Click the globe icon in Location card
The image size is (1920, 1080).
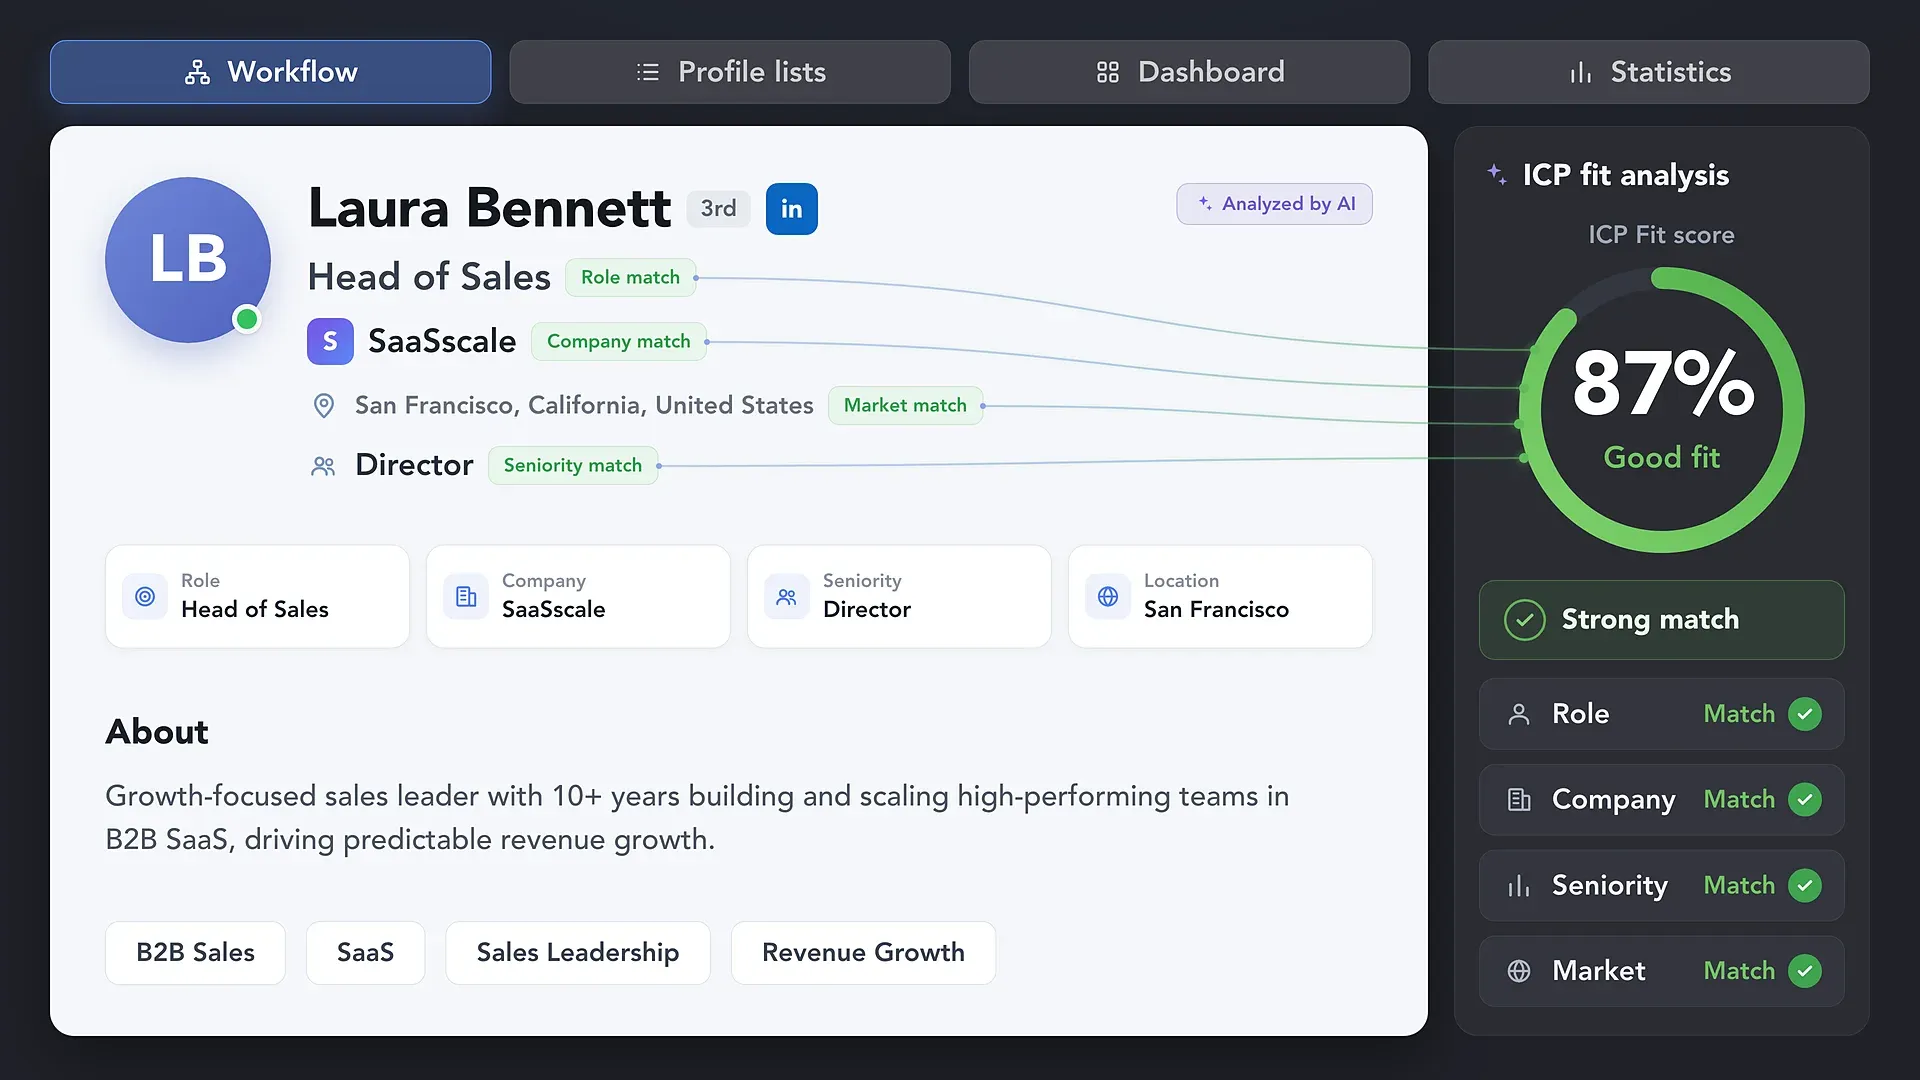pyautogui.click(x=1108, y=597)
